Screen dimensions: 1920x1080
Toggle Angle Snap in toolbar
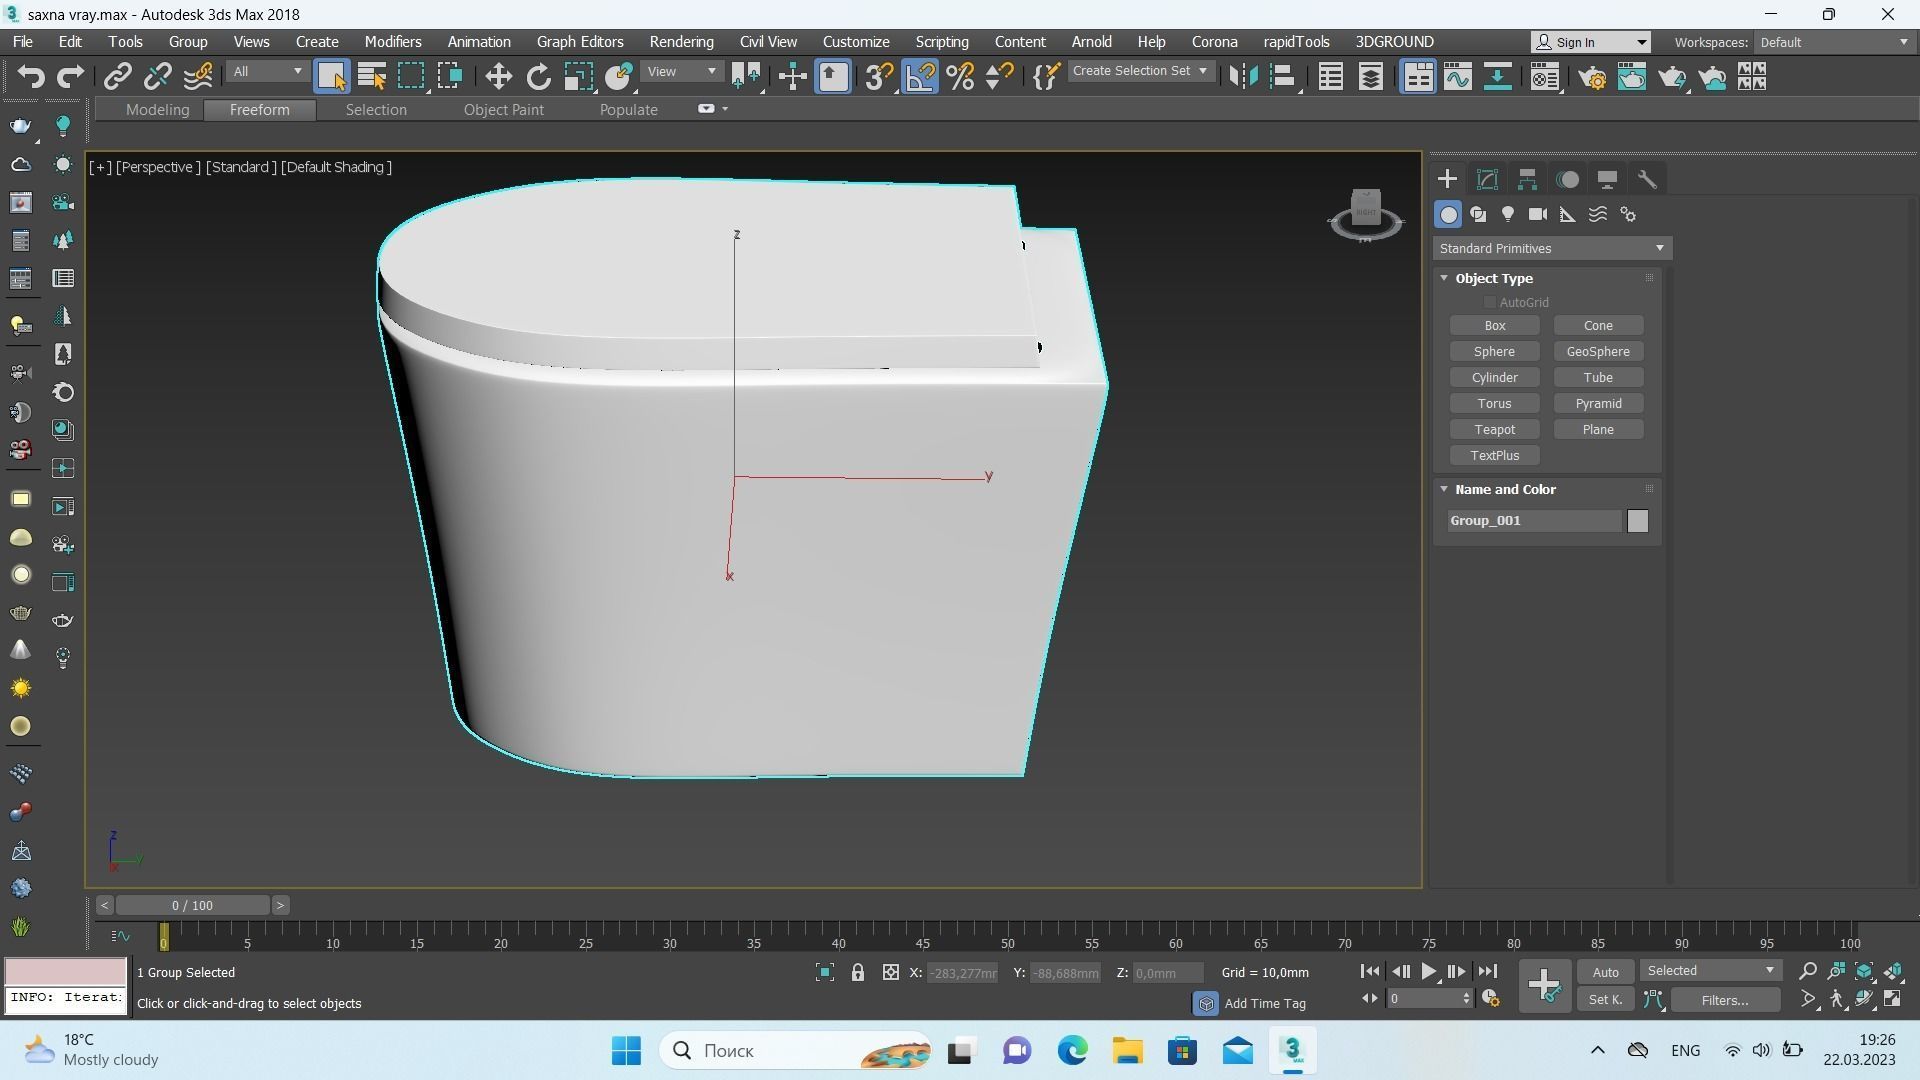920,77
